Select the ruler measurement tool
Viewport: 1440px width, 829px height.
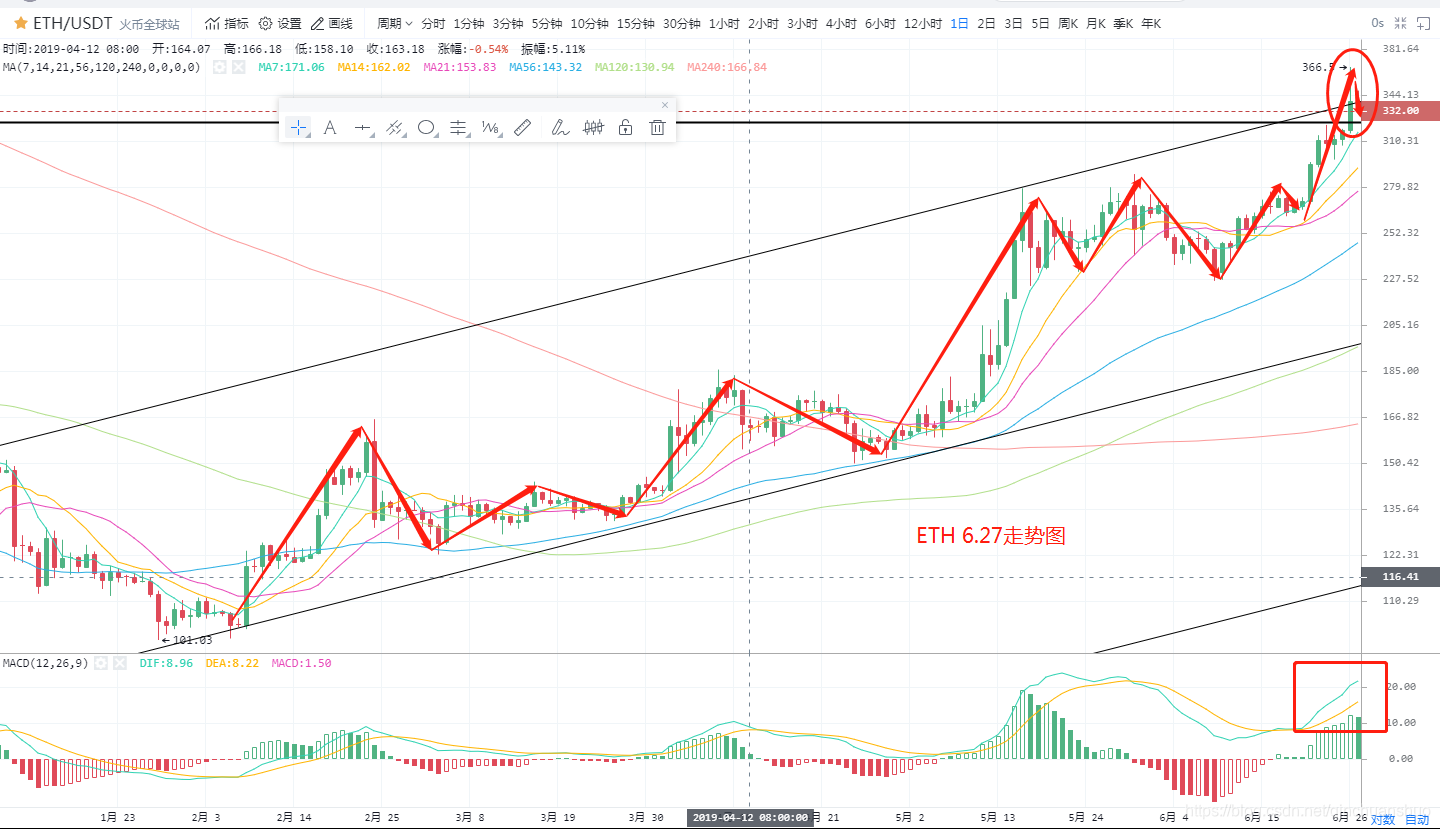522,127
